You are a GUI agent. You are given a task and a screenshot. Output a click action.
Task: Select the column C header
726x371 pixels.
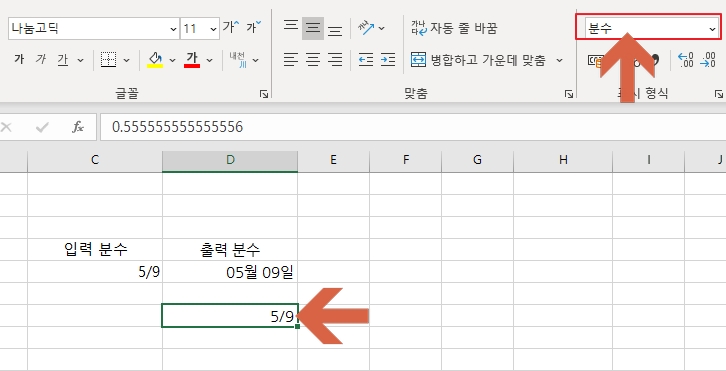pyautogui.click(x=95, y=160)
